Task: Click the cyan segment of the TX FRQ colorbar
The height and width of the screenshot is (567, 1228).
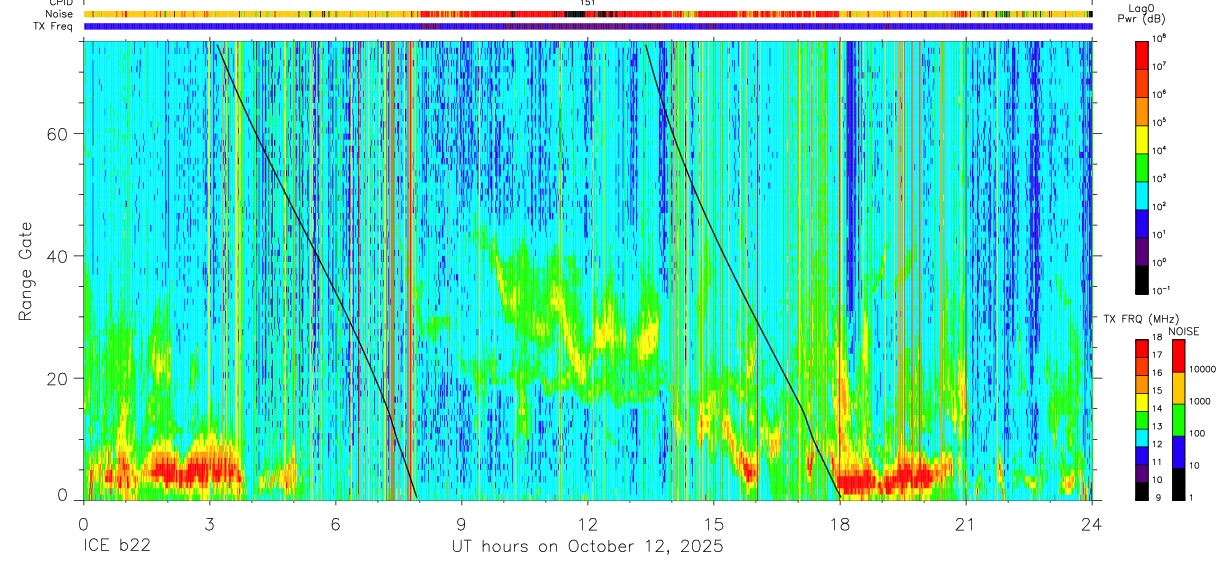Action: click(x=1142, y=437)
